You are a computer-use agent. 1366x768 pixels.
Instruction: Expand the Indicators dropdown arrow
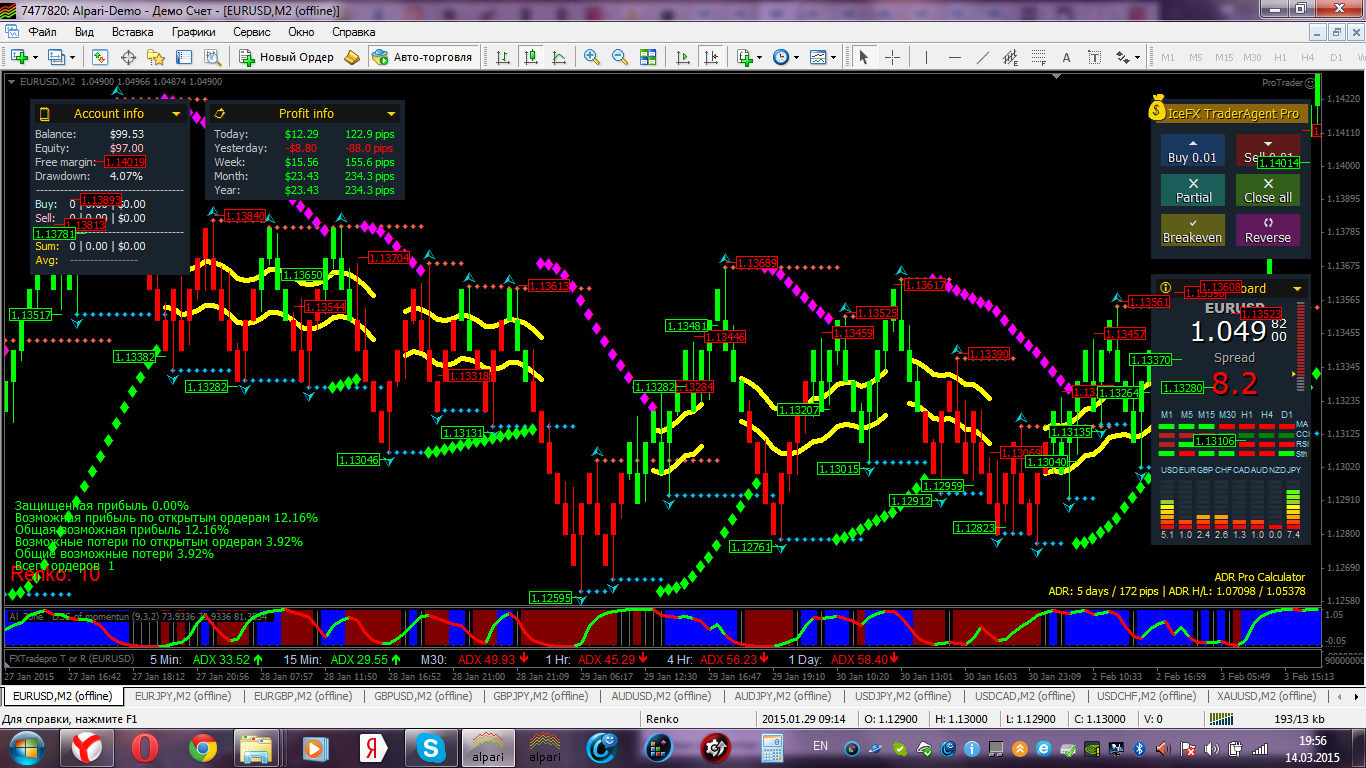(760, 57)
